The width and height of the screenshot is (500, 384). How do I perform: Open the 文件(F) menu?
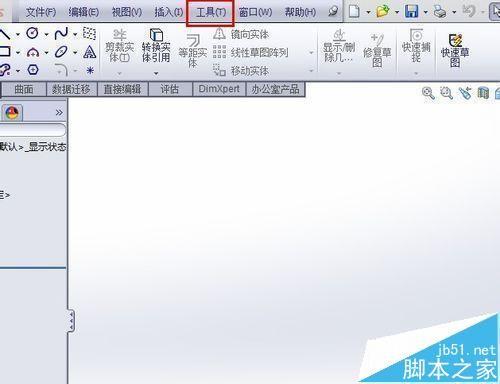(41, 12)
